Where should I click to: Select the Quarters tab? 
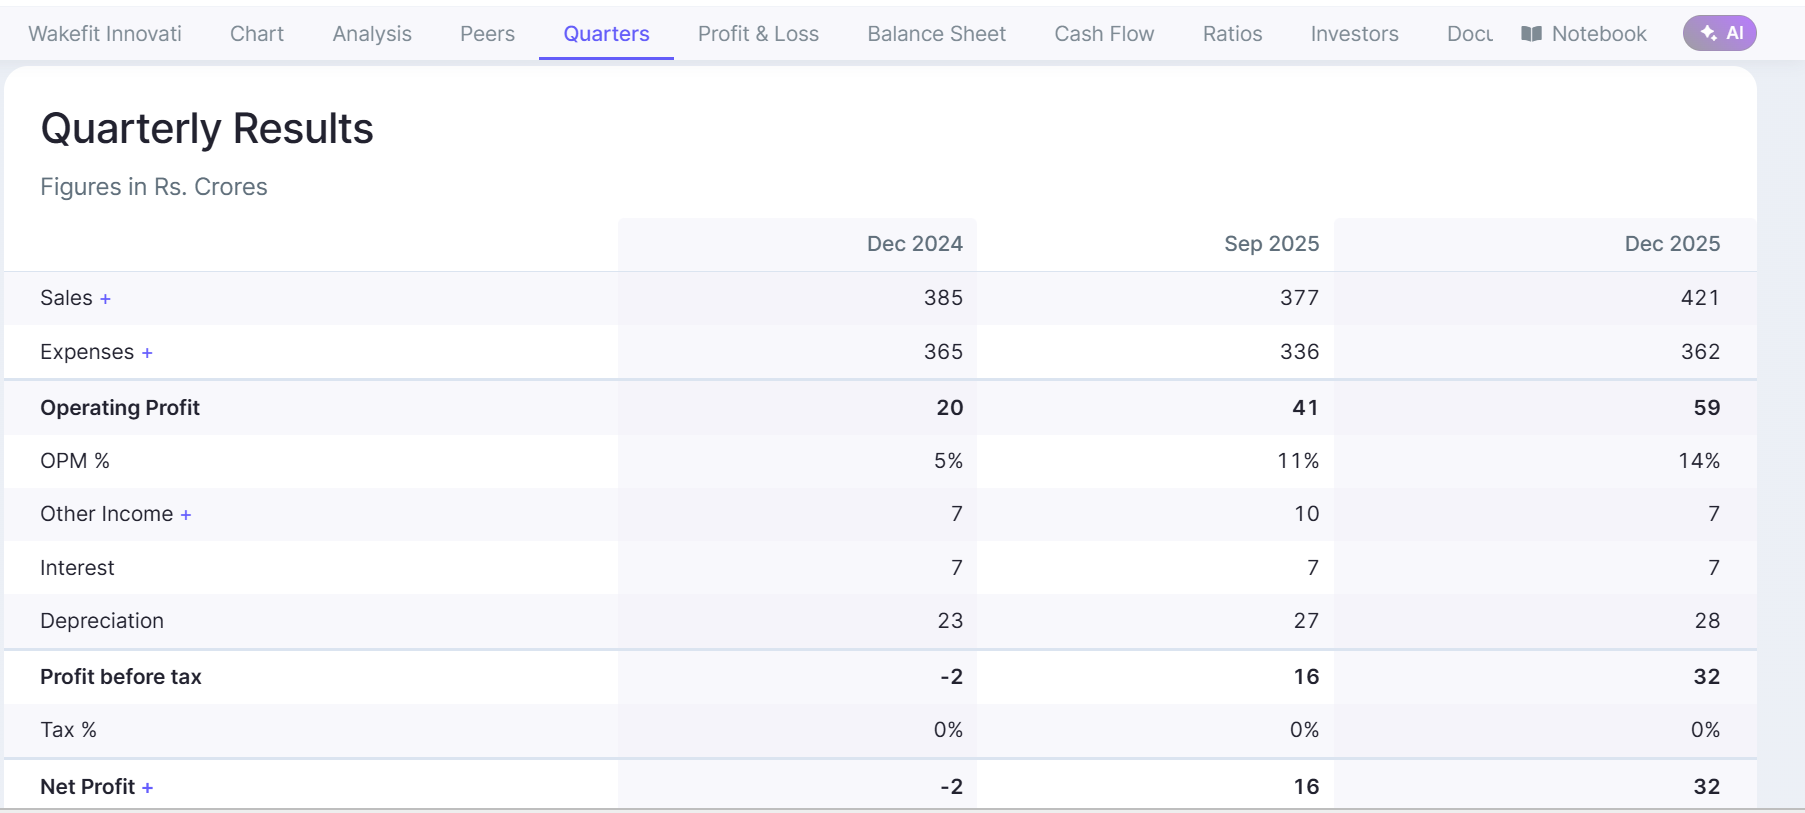[606, 34]
